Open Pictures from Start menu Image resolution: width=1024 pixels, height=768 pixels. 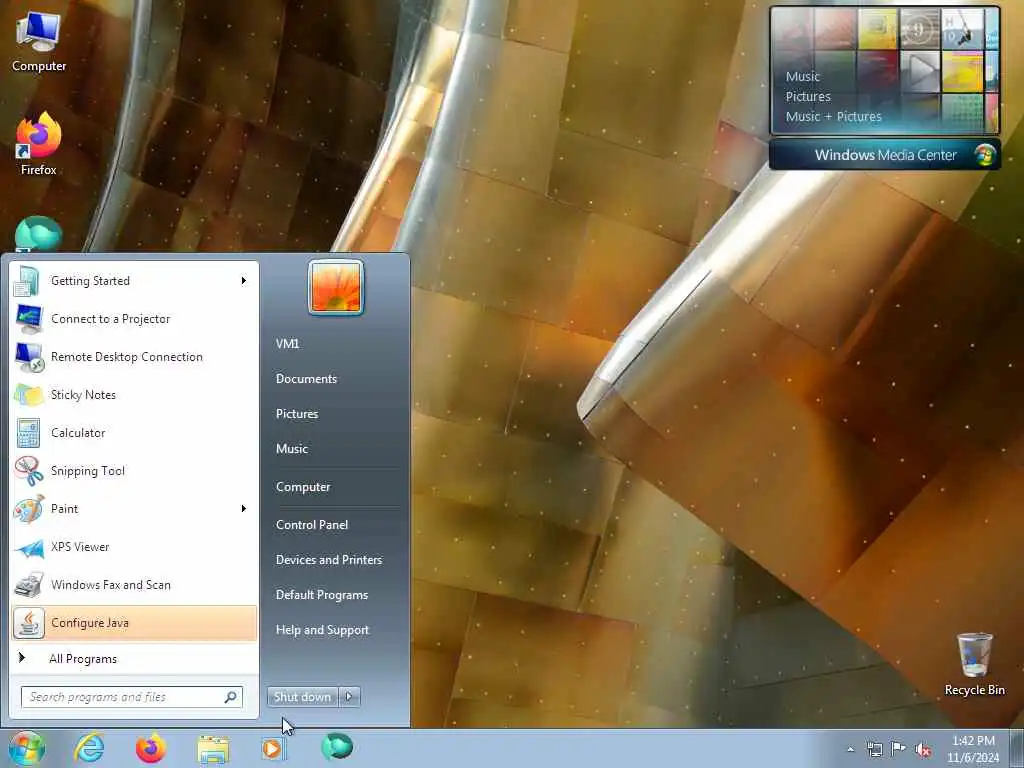297,414
